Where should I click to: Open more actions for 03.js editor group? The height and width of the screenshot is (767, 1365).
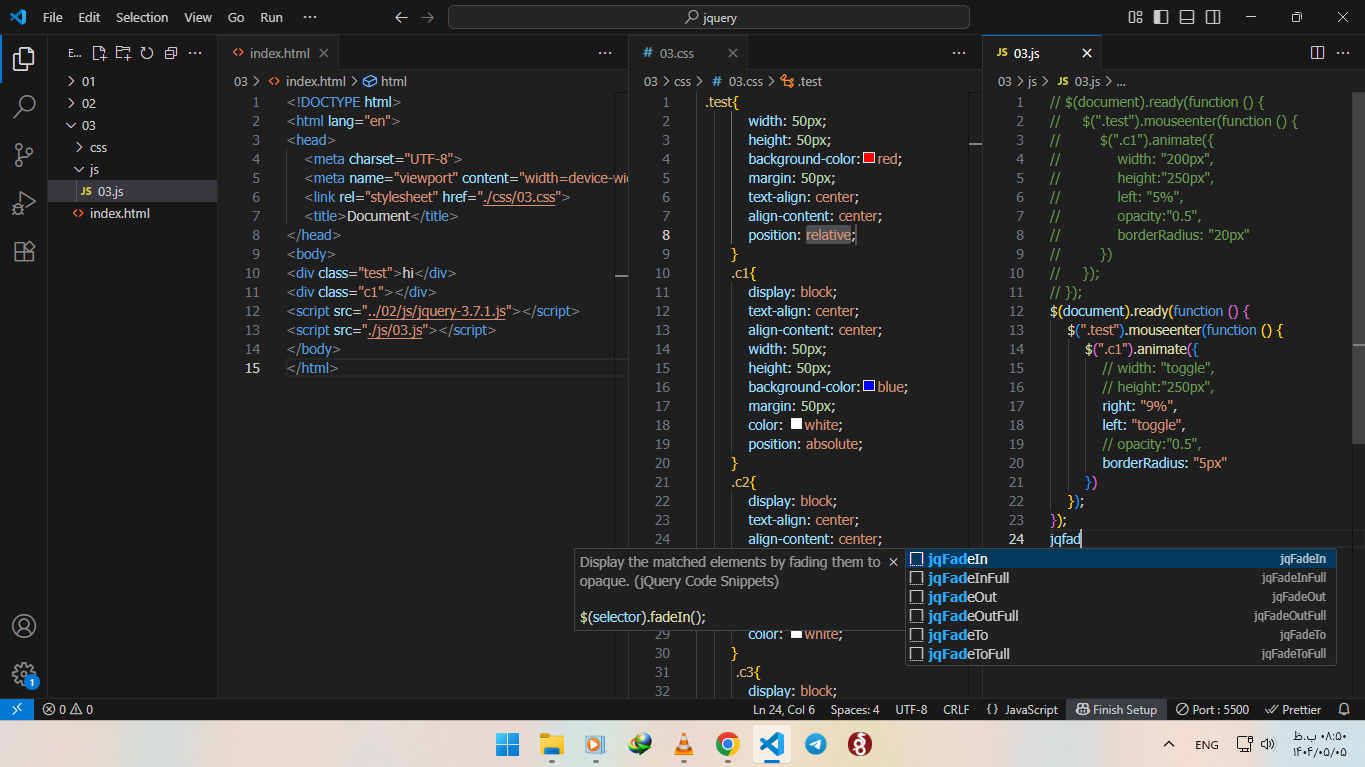1342,53
